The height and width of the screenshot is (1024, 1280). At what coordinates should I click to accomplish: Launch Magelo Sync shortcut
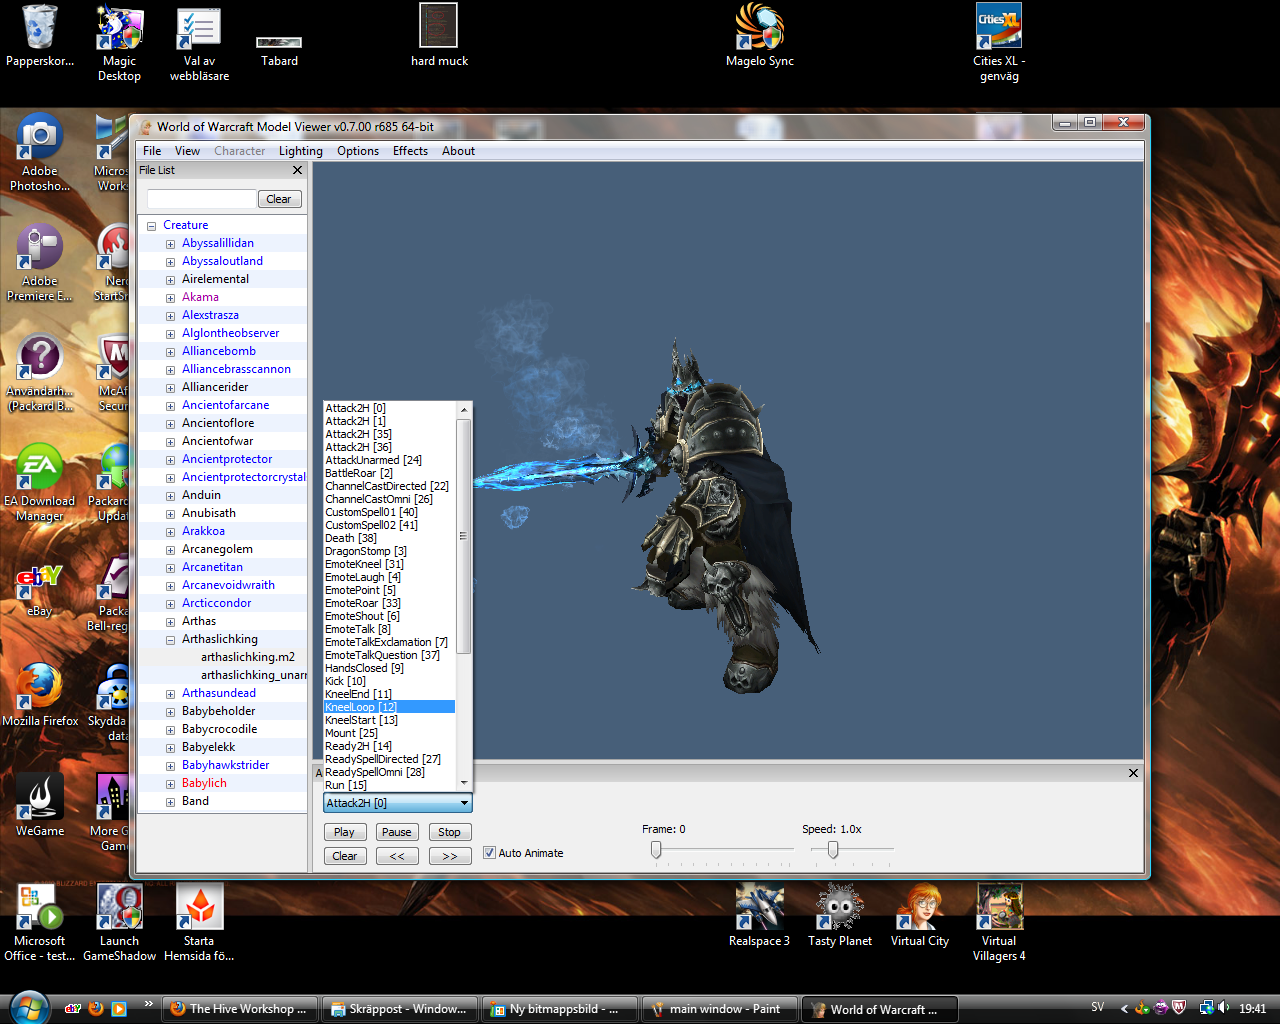pyautogui.click(x=760, y=36)
